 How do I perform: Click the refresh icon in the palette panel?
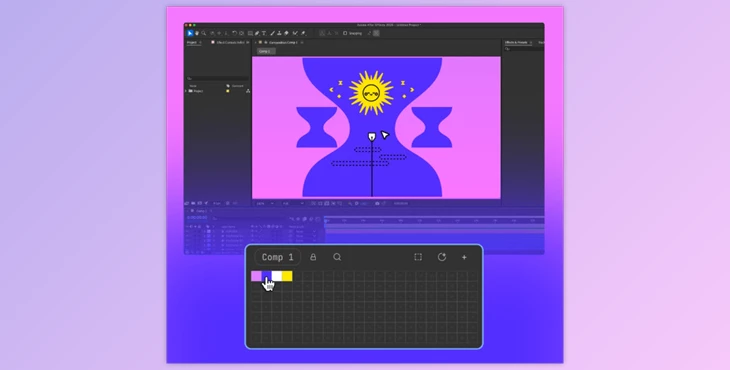pyautogui.click(x=442, y=257)
